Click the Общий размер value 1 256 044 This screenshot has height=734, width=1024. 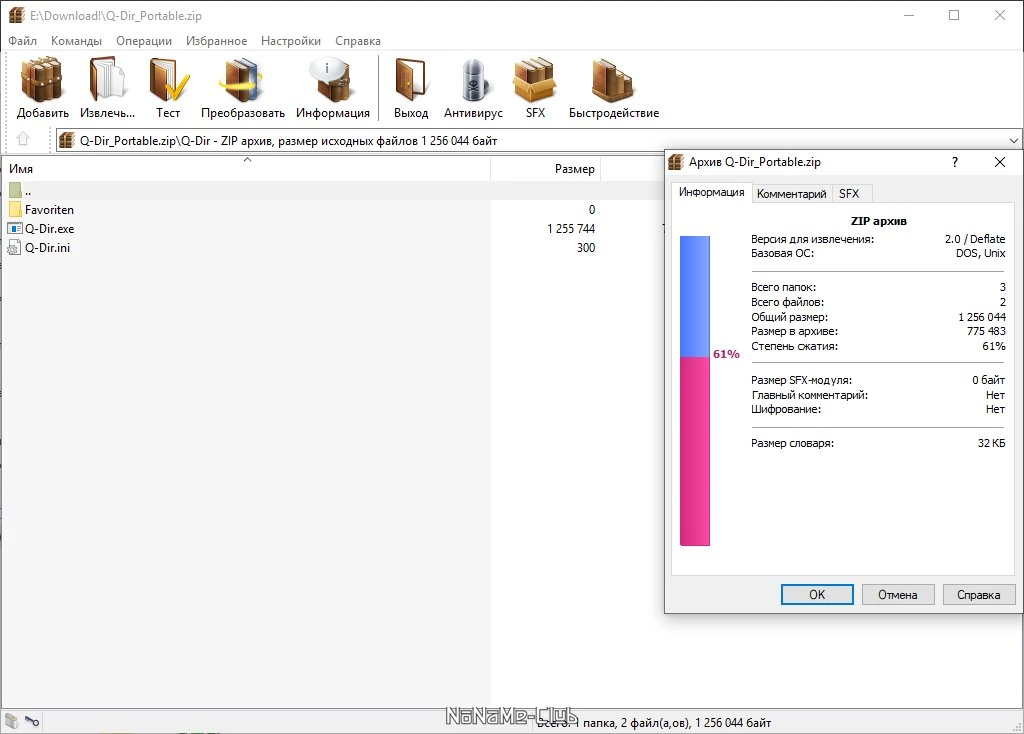coord(982,317)
